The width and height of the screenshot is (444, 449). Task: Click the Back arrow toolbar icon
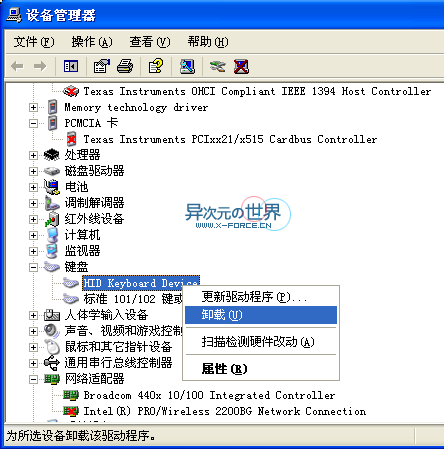17,66
